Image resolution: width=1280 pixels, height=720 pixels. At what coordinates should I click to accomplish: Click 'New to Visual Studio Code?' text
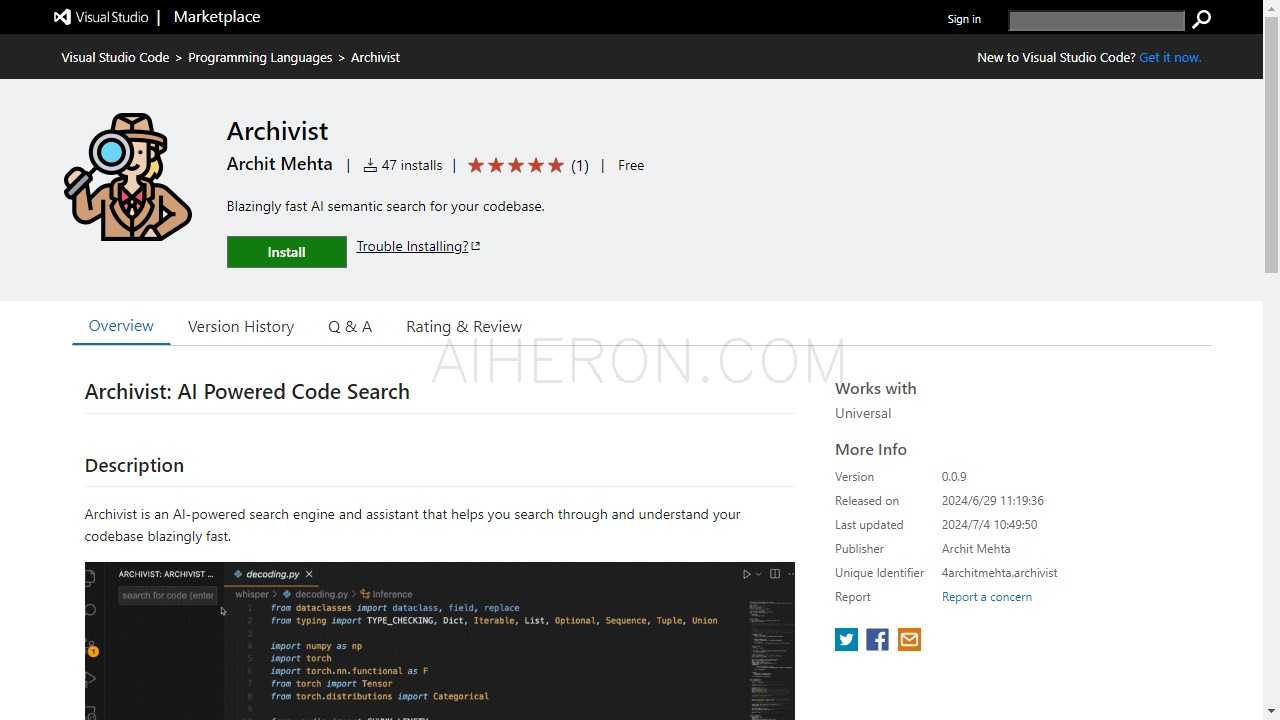point(1056,57)
